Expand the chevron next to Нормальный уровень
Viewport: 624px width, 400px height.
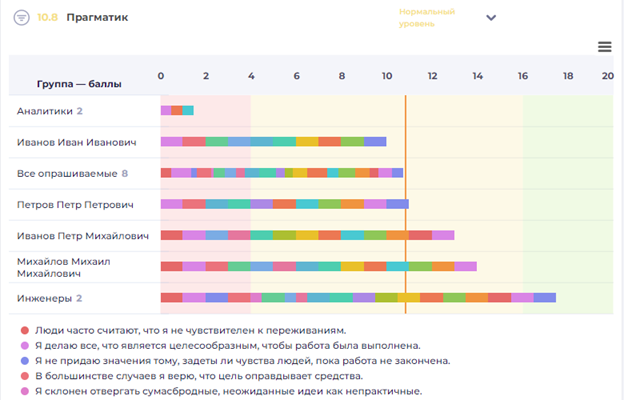click(491, 18)
